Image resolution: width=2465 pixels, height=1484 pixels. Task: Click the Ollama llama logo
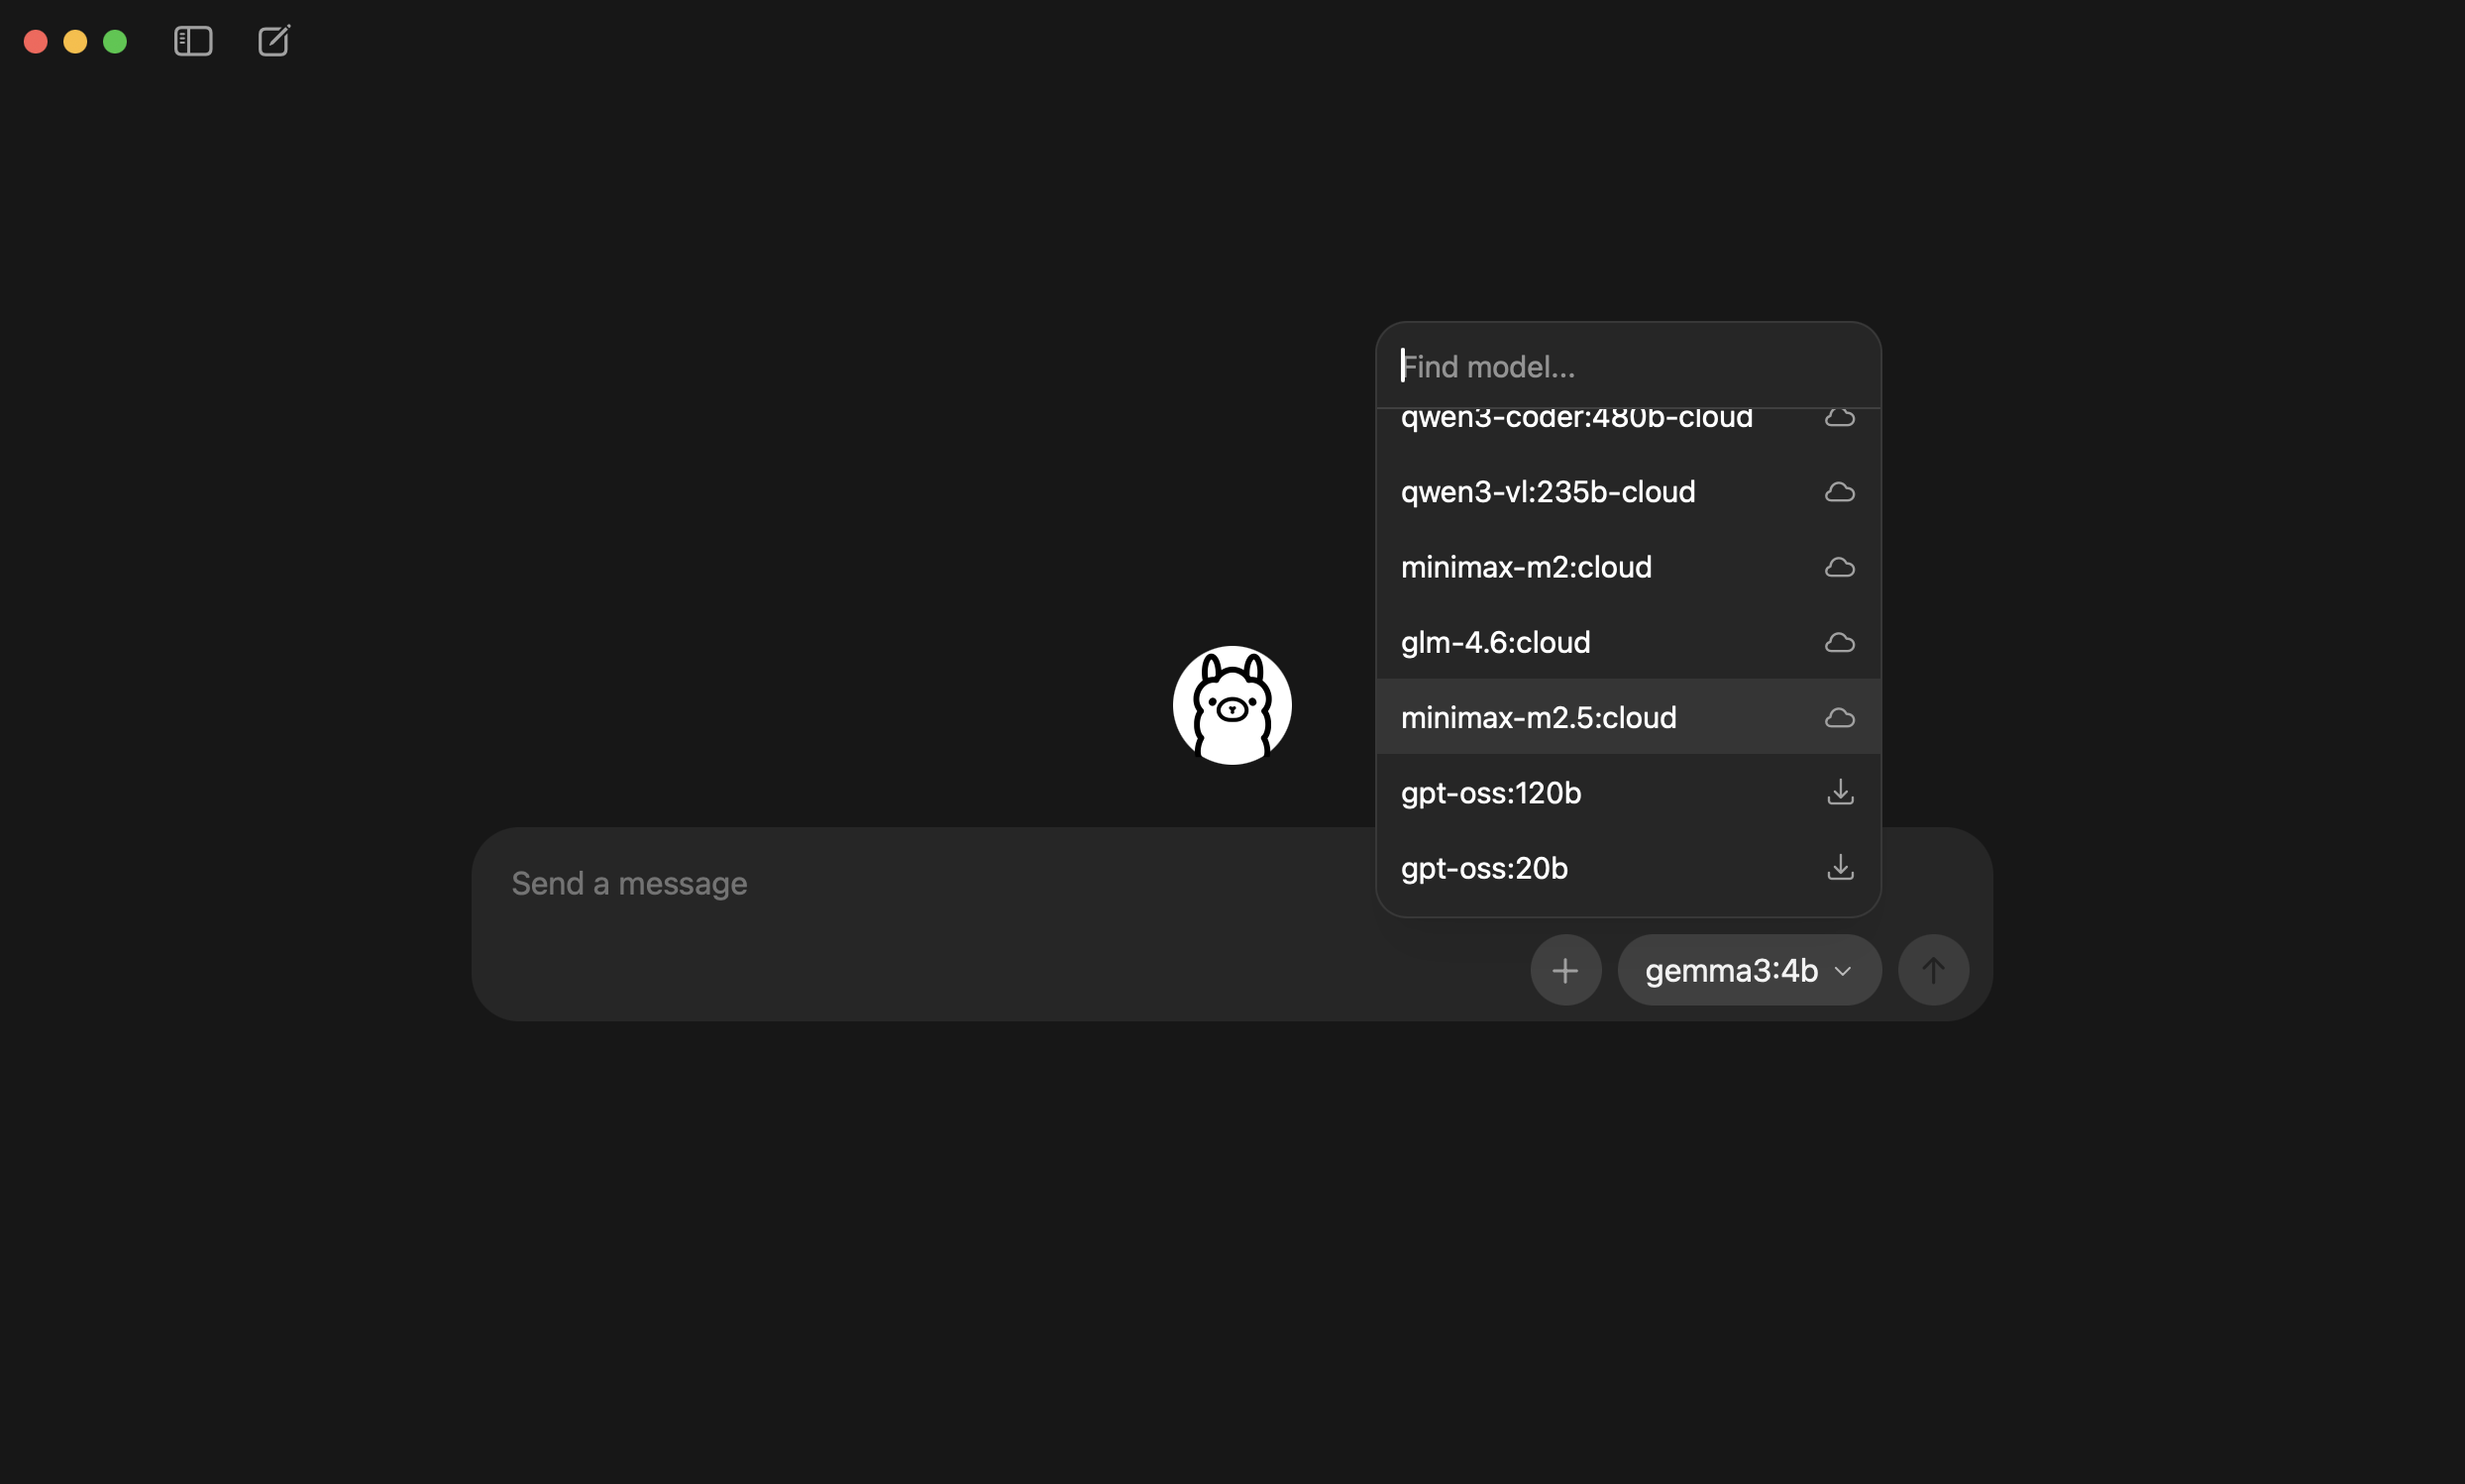tap(1232, 705)
